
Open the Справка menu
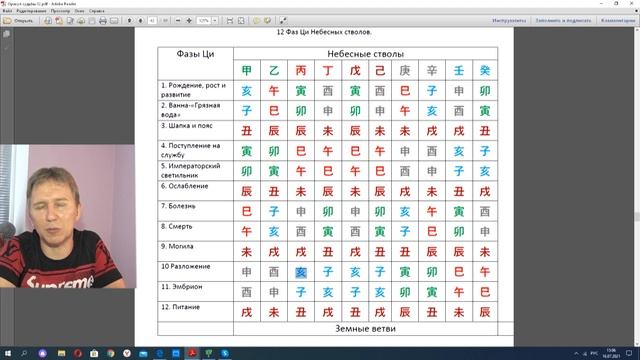pos(97,11)
